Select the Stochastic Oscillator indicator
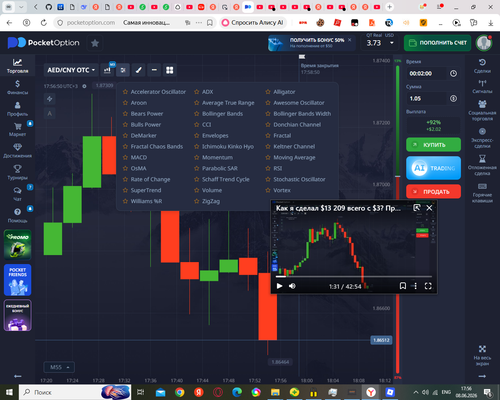The image size is (500, 400). 299,179
